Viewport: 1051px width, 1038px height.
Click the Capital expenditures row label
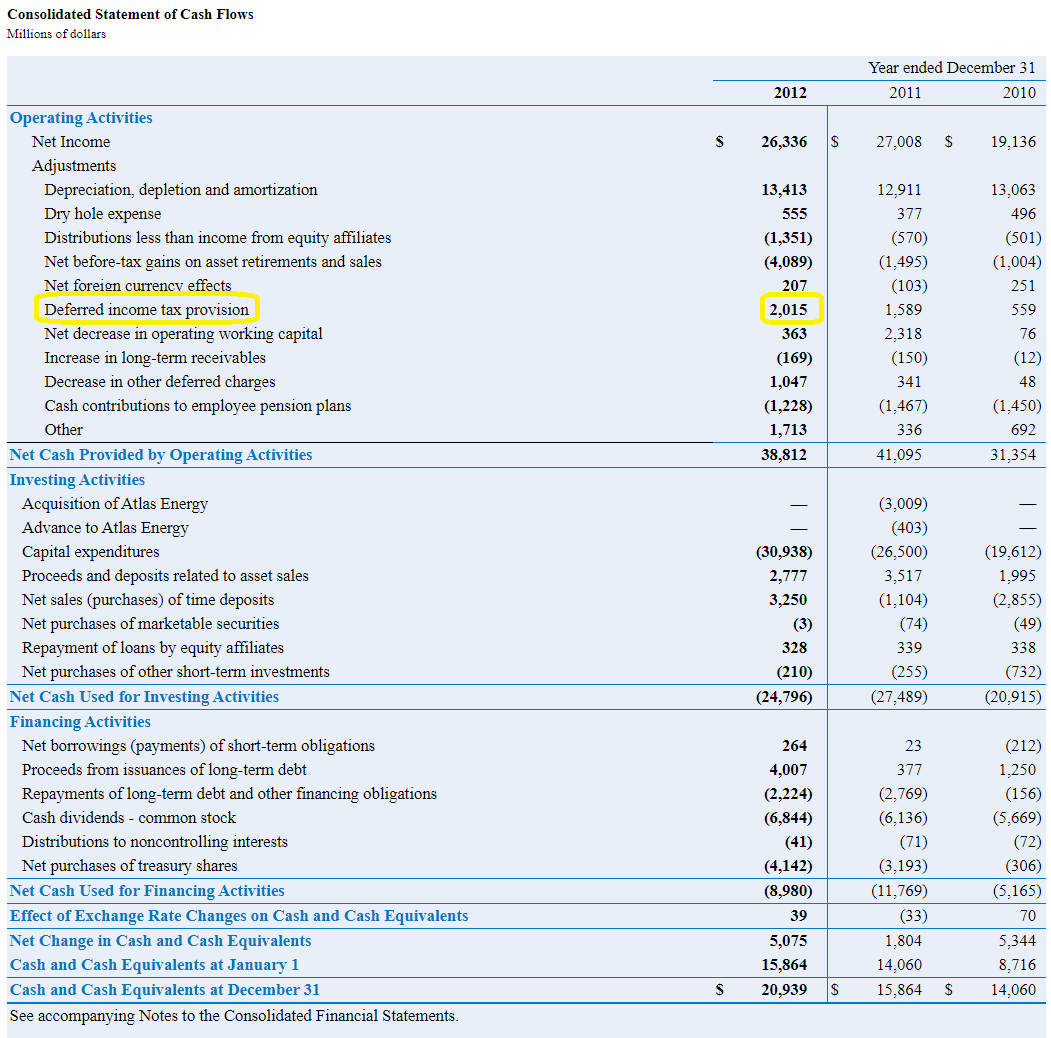pyautogui.click(x=90, y=552)
